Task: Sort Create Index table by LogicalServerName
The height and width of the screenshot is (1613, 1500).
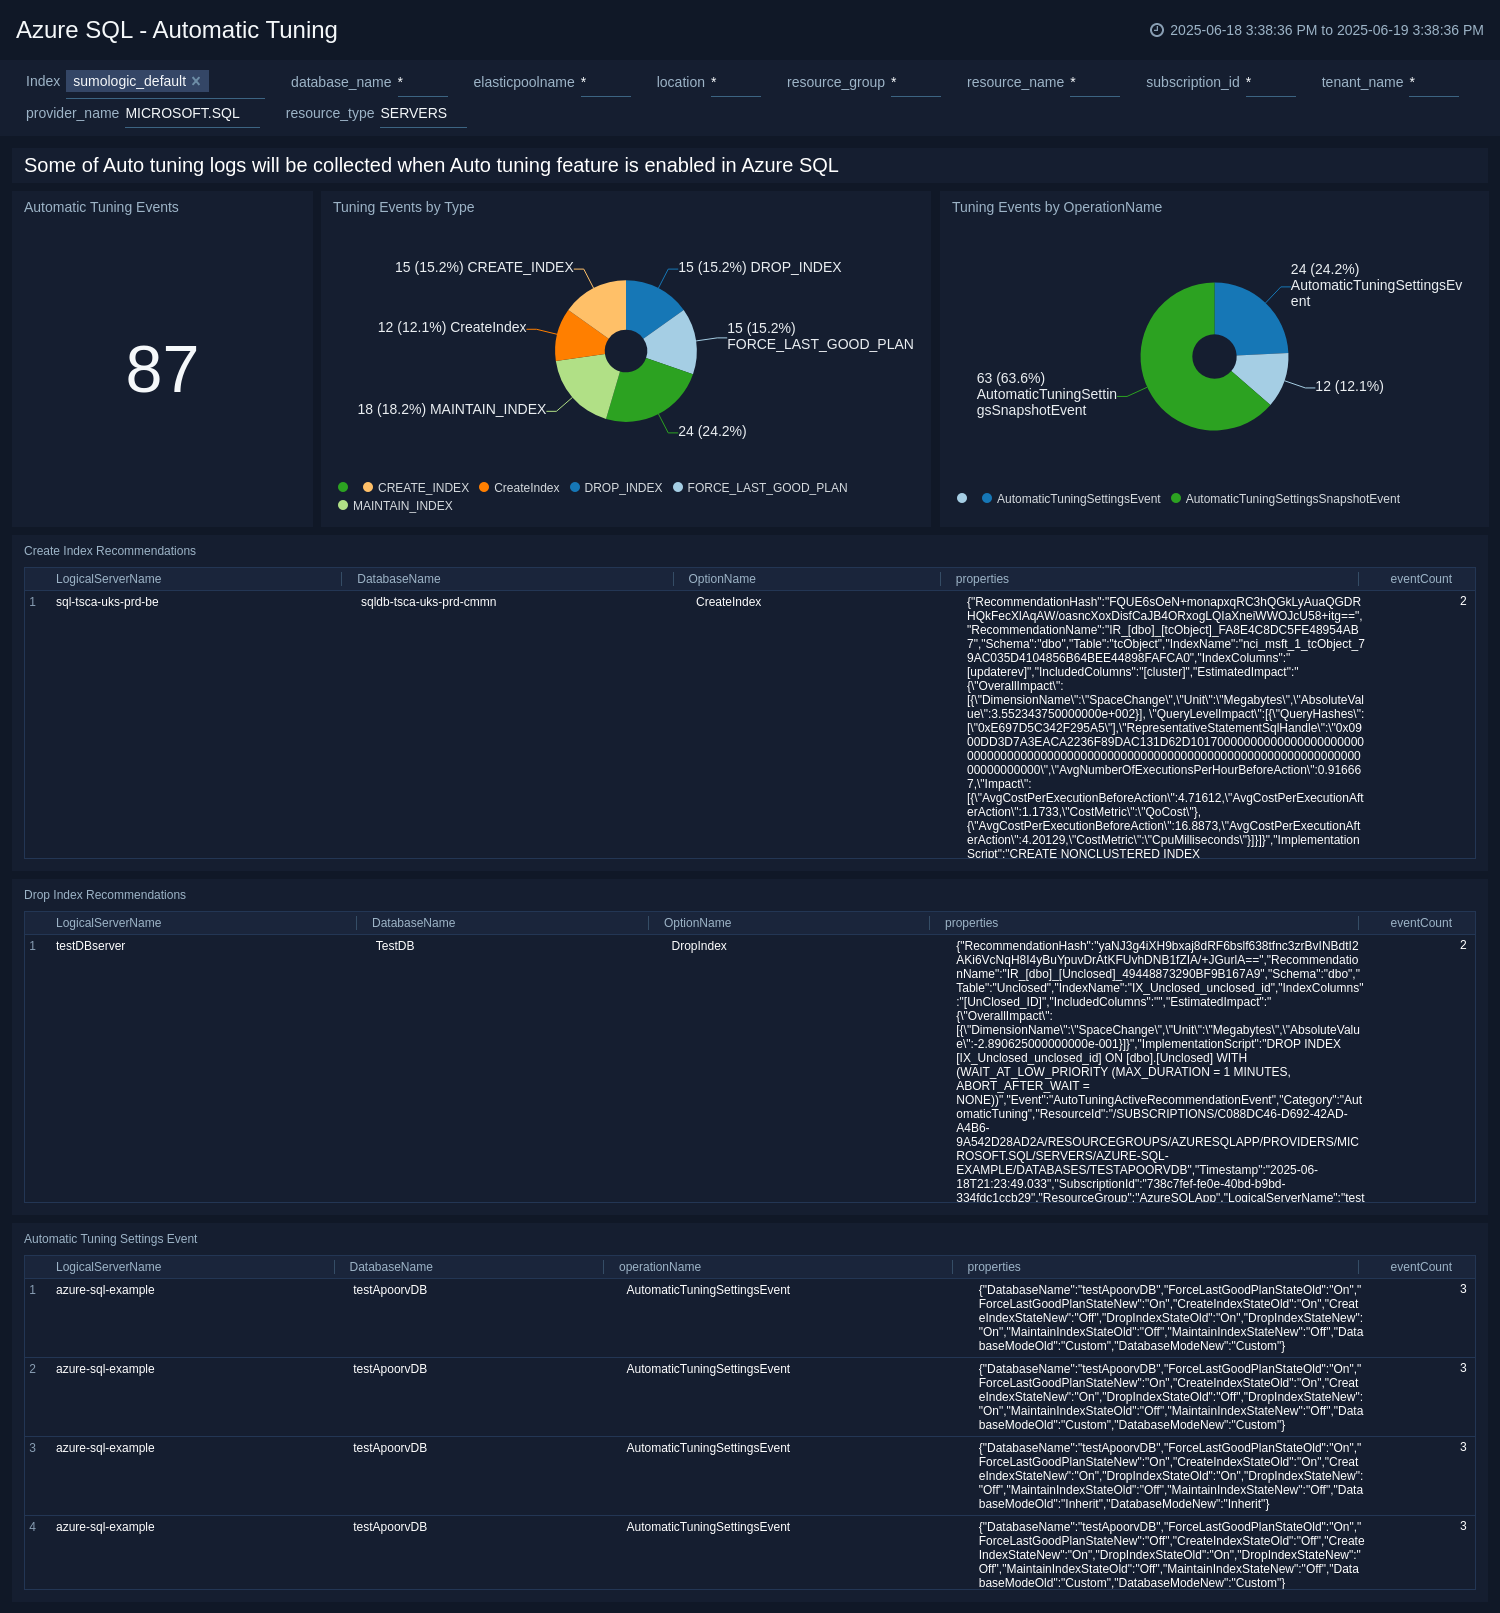Action: tap(108, 579)
